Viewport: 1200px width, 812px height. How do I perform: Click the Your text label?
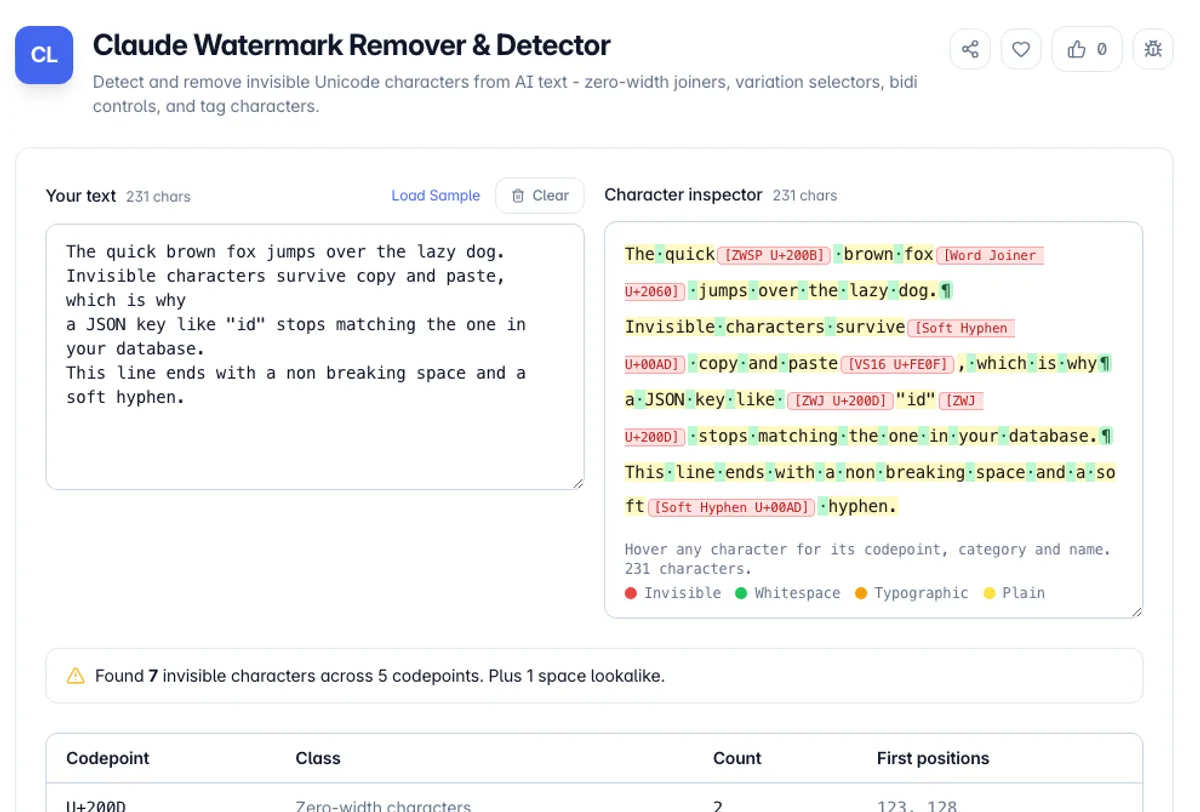click(81, 196)
